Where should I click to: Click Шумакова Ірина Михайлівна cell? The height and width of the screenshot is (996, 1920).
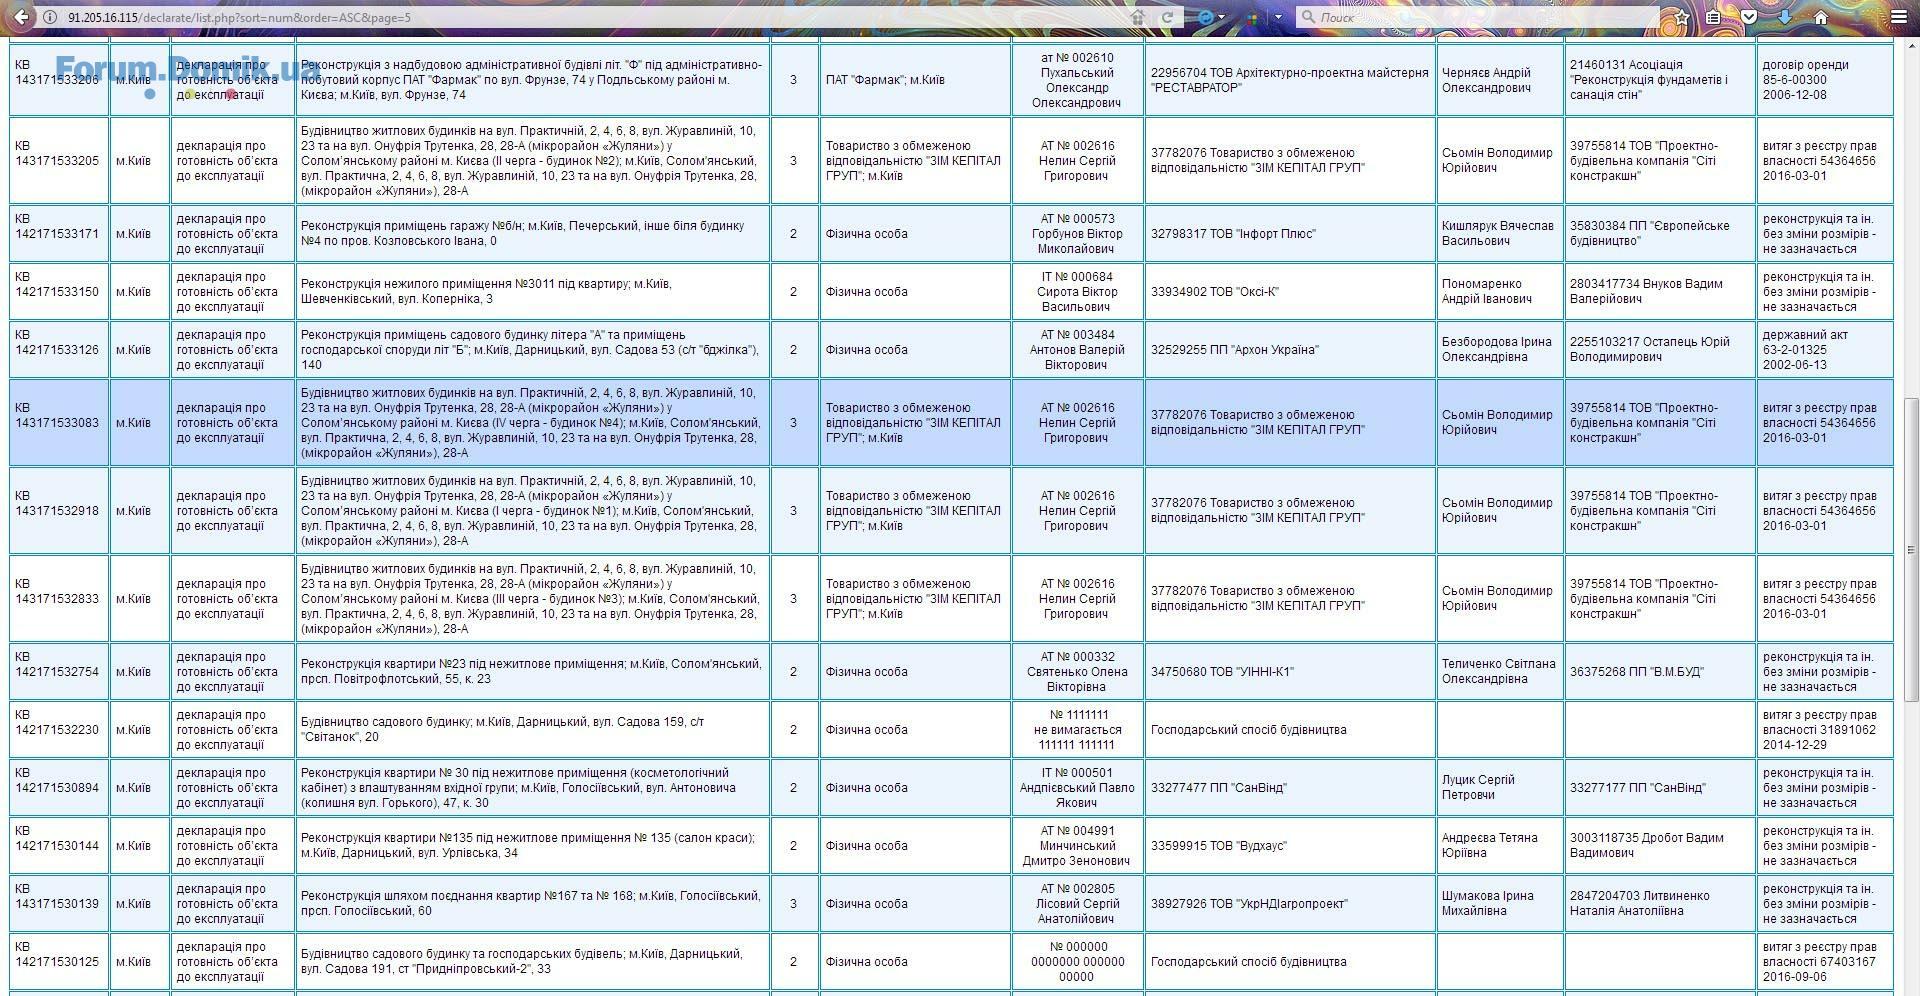pyautogui.click(x=1500, y=904)
